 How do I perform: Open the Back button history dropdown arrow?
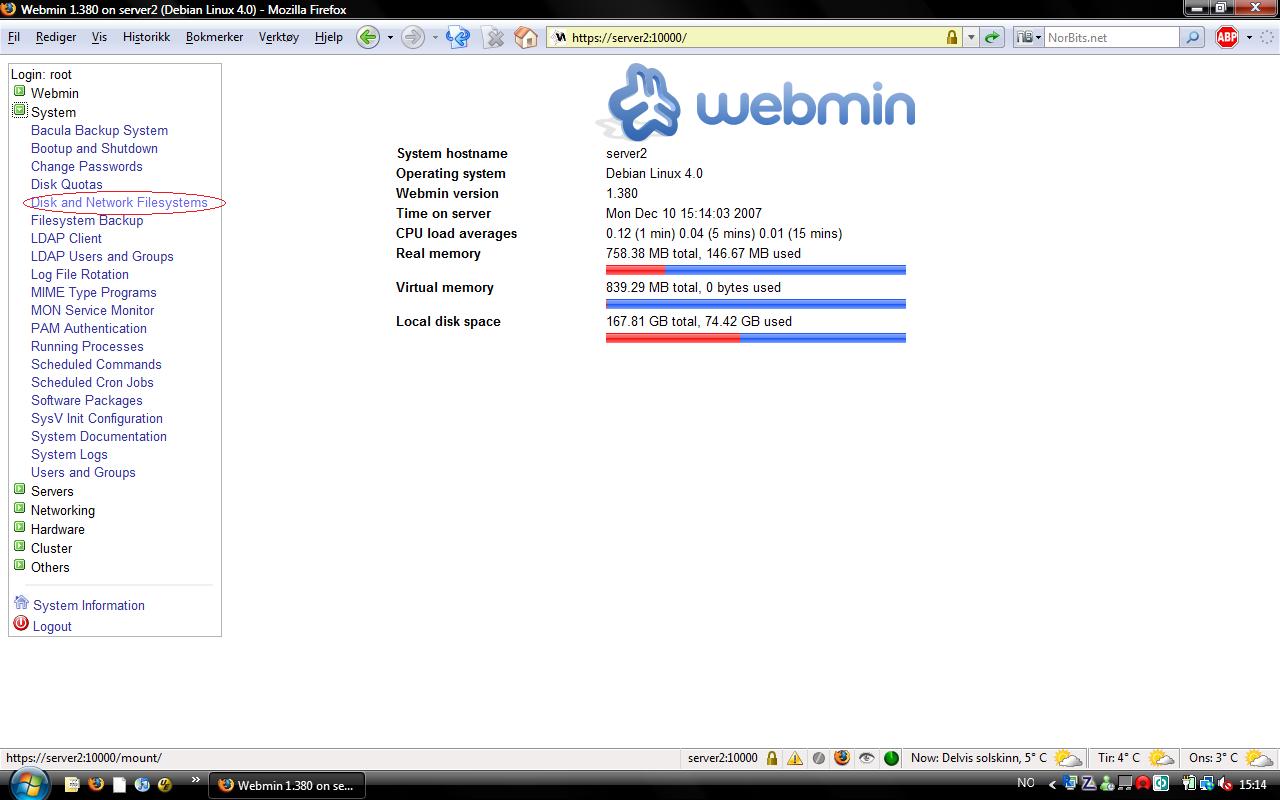pyautogui.click(x=390, y=37)
